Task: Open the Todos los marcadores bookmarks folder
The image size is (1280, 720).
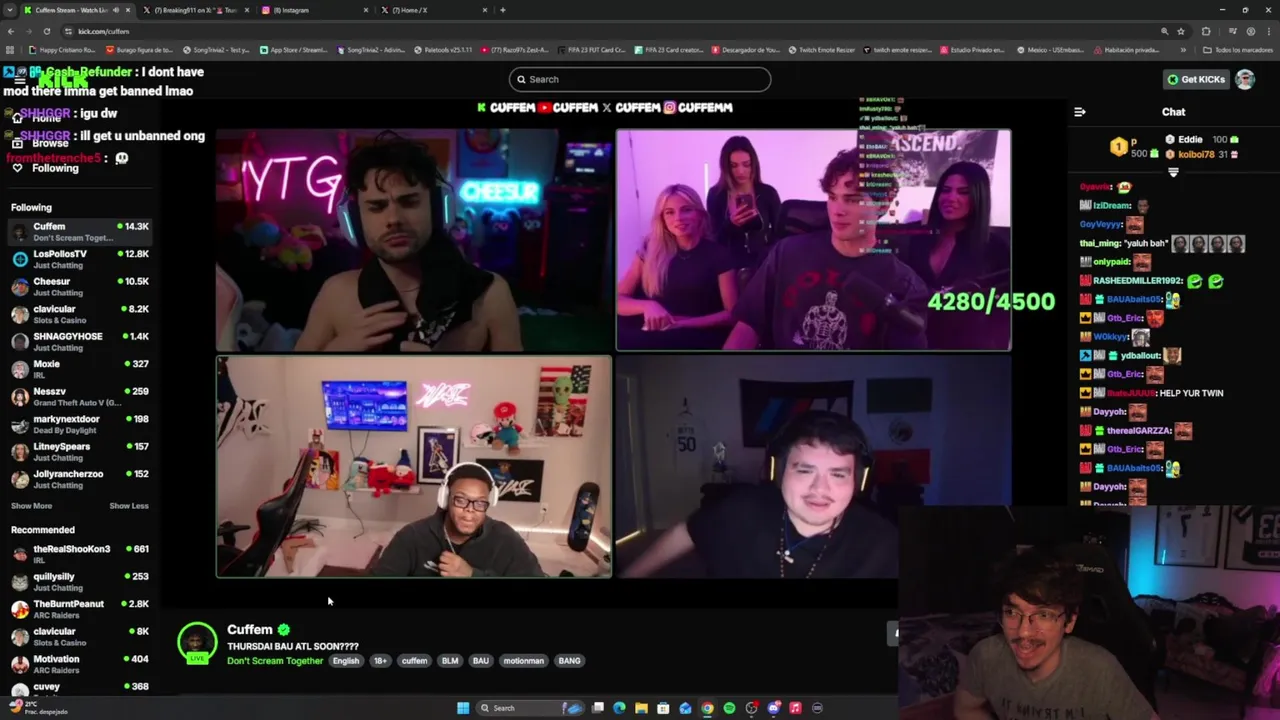Action: click(1238, 49)
